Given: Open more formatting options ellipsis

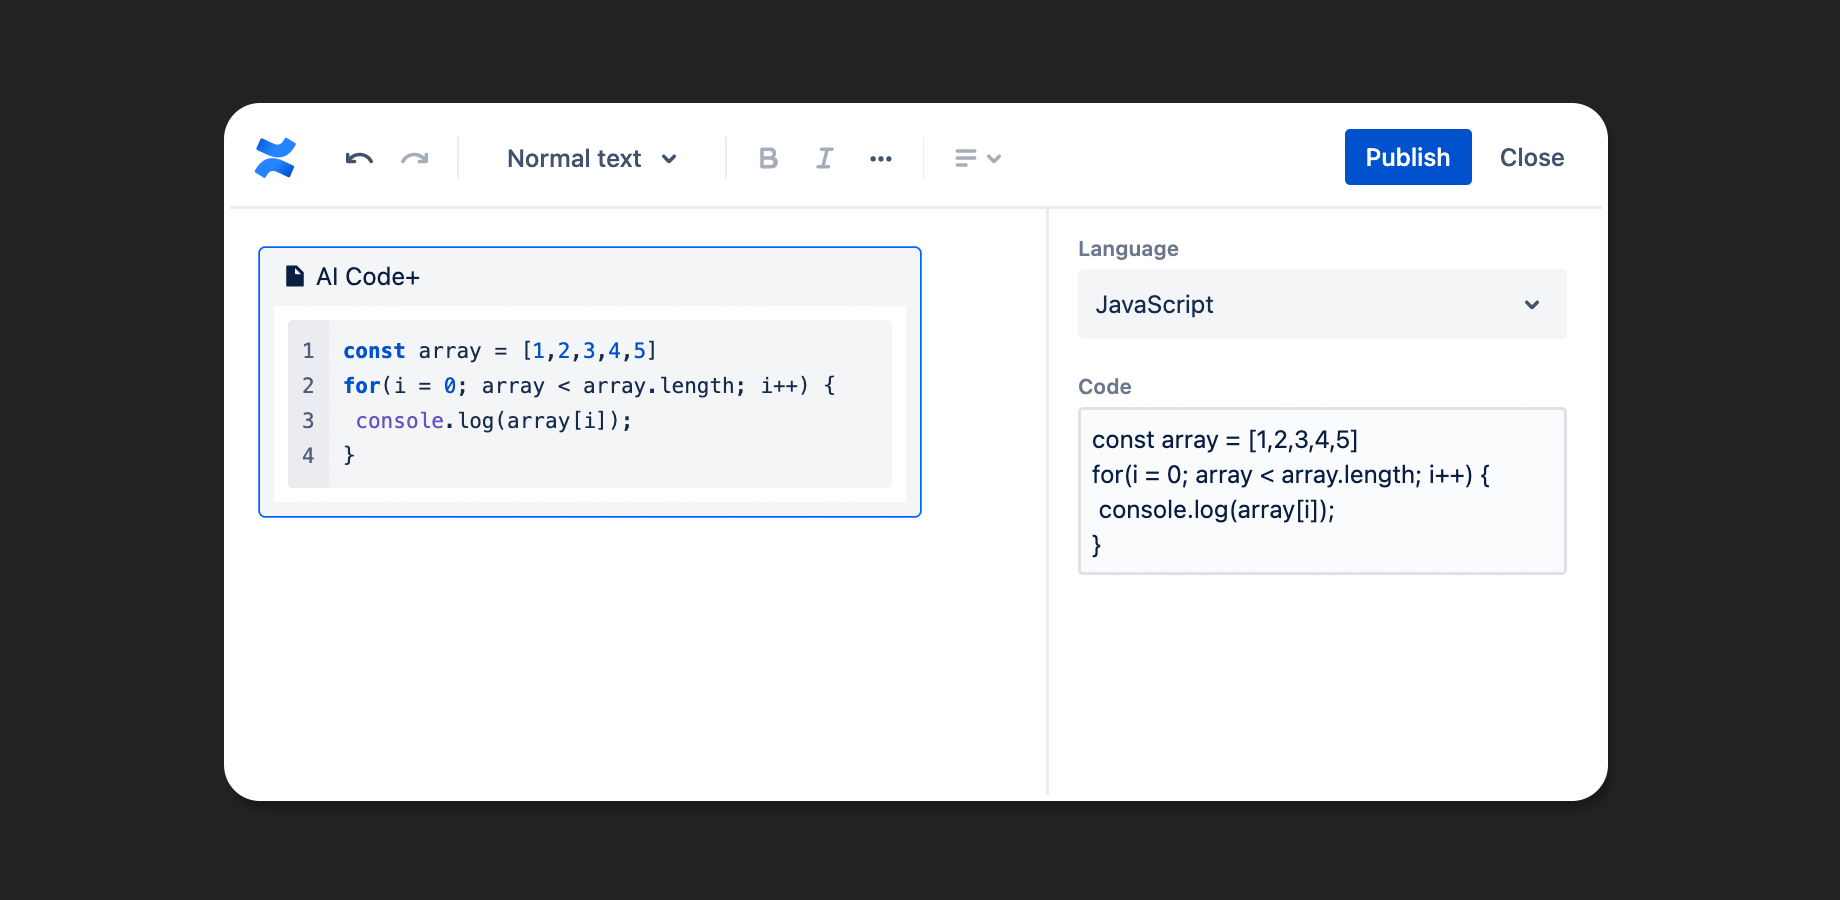Looking at the screenshot, I should pos(881,158).
